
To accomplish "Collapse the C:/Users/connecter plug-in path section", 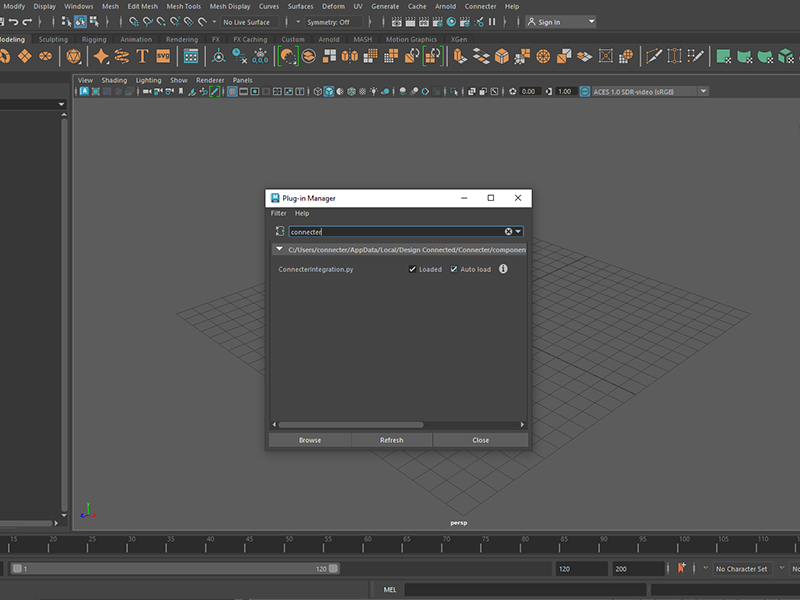I will point(279,249).
